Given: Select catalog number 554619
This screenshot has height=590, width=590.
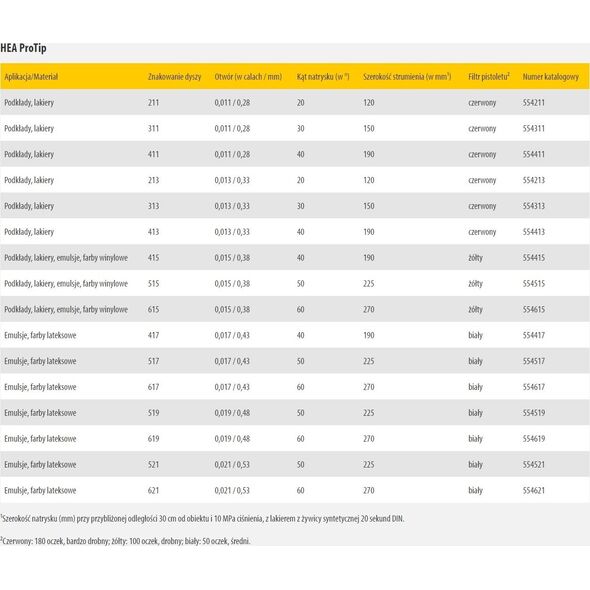Looking at the screenshot, I should pos(534,439).
